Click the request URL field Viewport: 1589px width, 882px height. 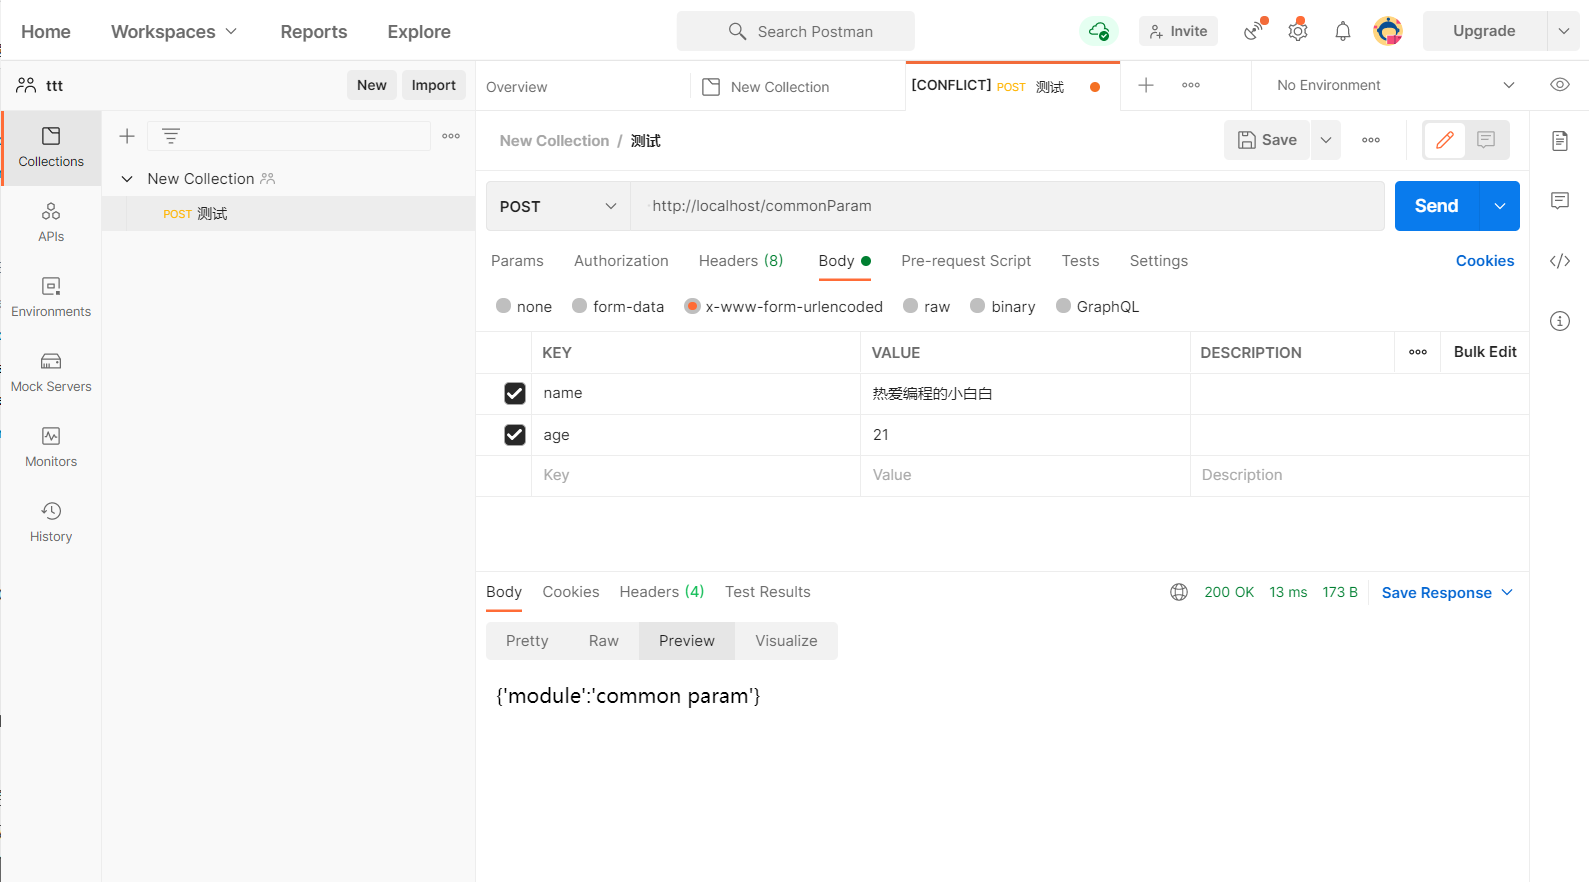1008,206
